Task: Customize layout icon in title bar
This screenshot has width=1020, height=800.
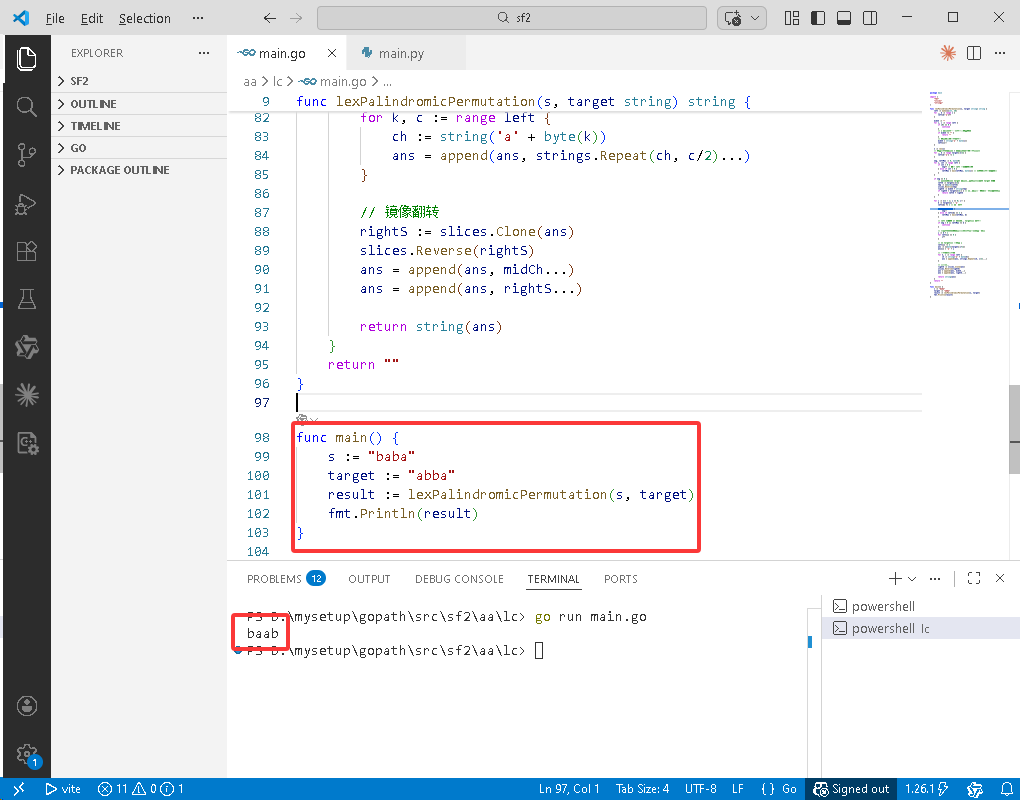Action: pyautogui.click(x=792, y=18)
